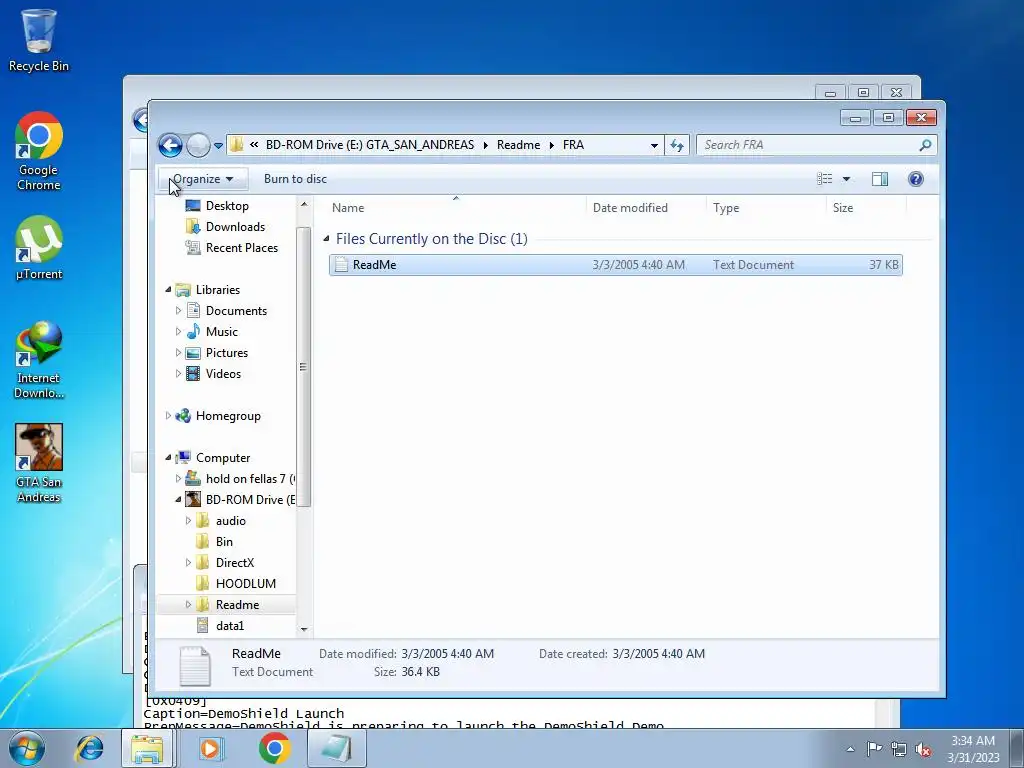The width and height of the screenshot is (1024, 768).
Task: Open the Videos library
Action: click(223, 374)
